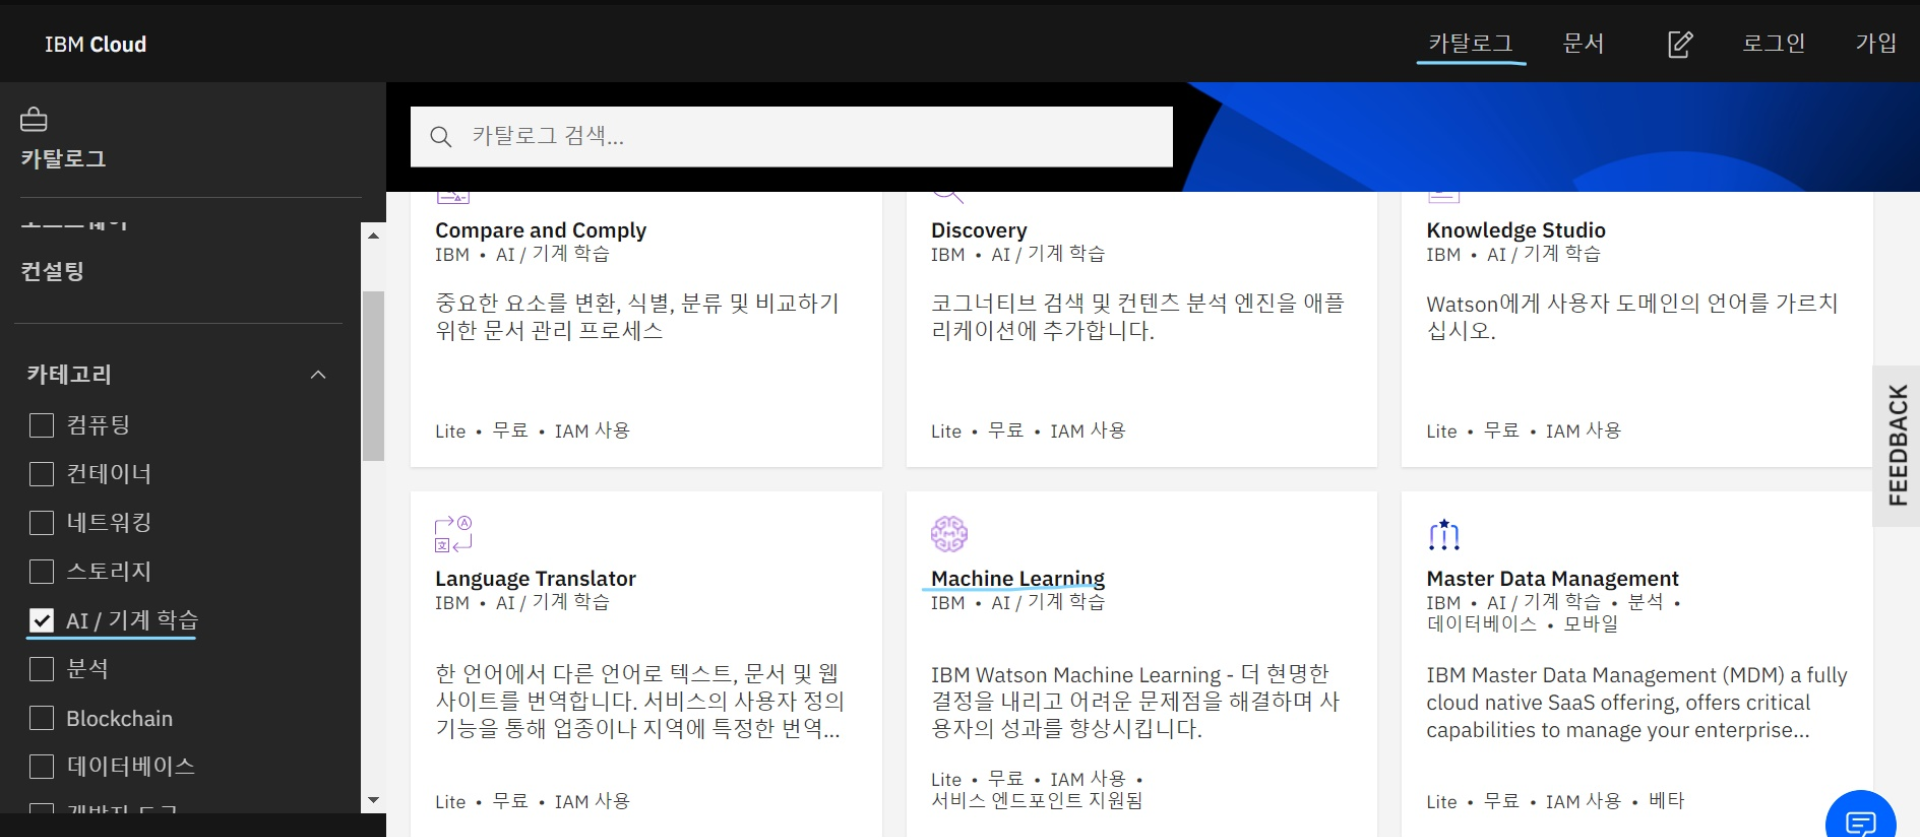The width and height of the screenshot is (1920, 837).
Task: Open the Language Translator title link
Action: click(535, 578)
